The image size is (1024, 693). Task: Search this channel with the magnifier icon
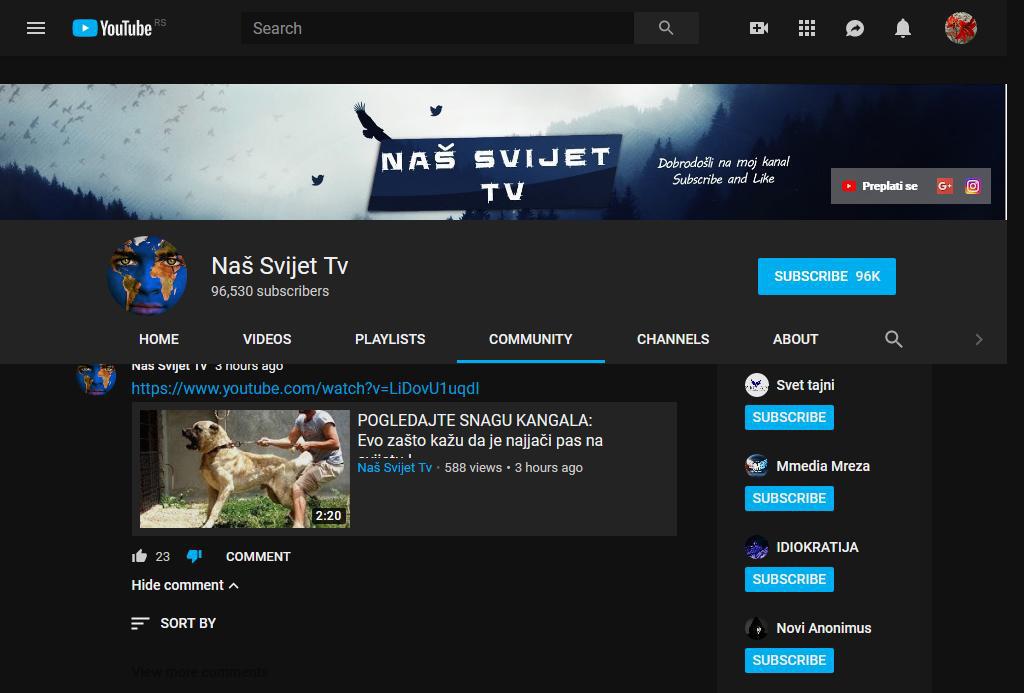(x=894, y=339)
